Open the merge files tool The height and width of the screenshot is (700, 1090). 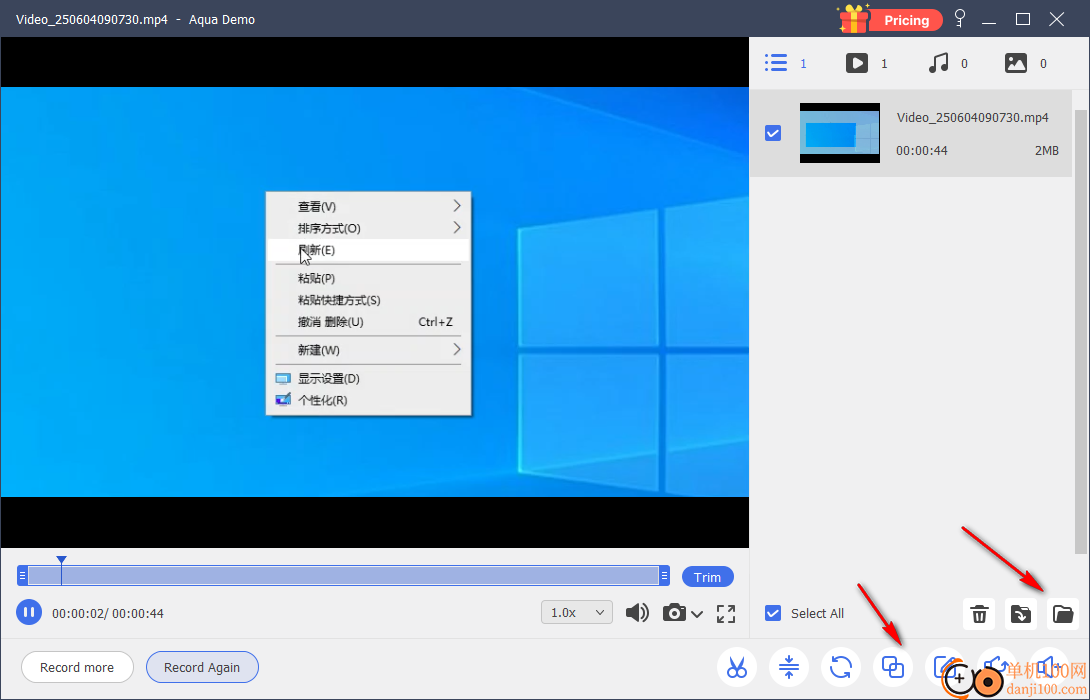(893, 667)
